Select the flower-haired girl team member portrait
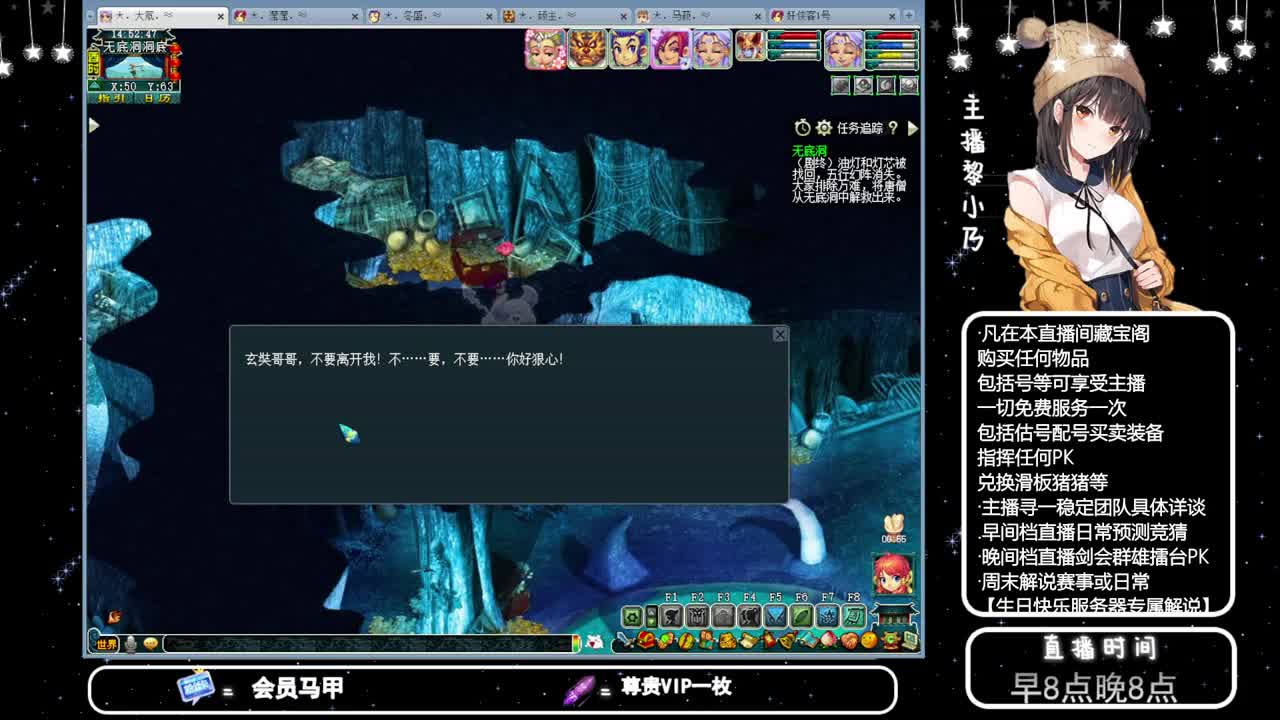 coord(545,48)
